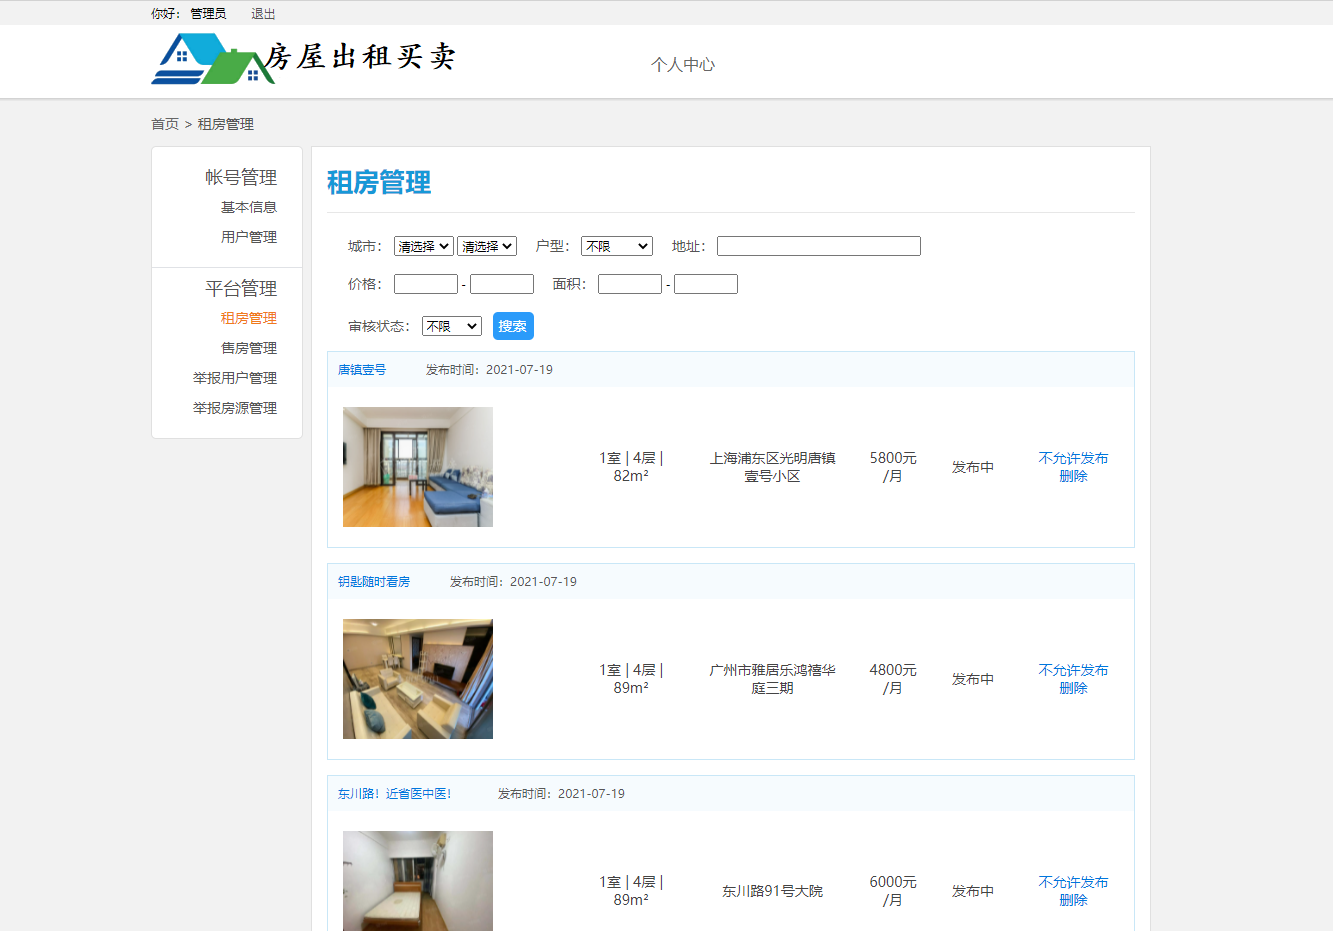Viewport: 1333px width, 931px height.
Task: Click 退出 to log out
Action: (264, 13)
